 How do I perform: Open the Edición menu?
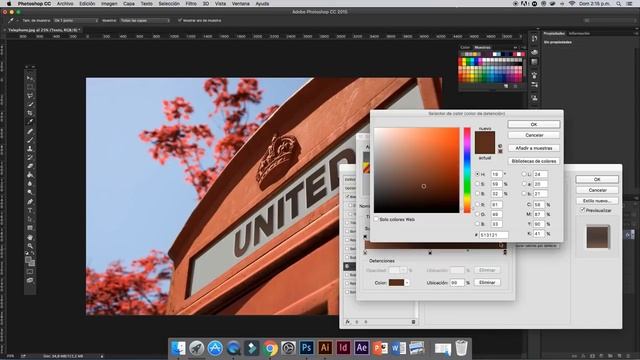[x=87, y=4]
